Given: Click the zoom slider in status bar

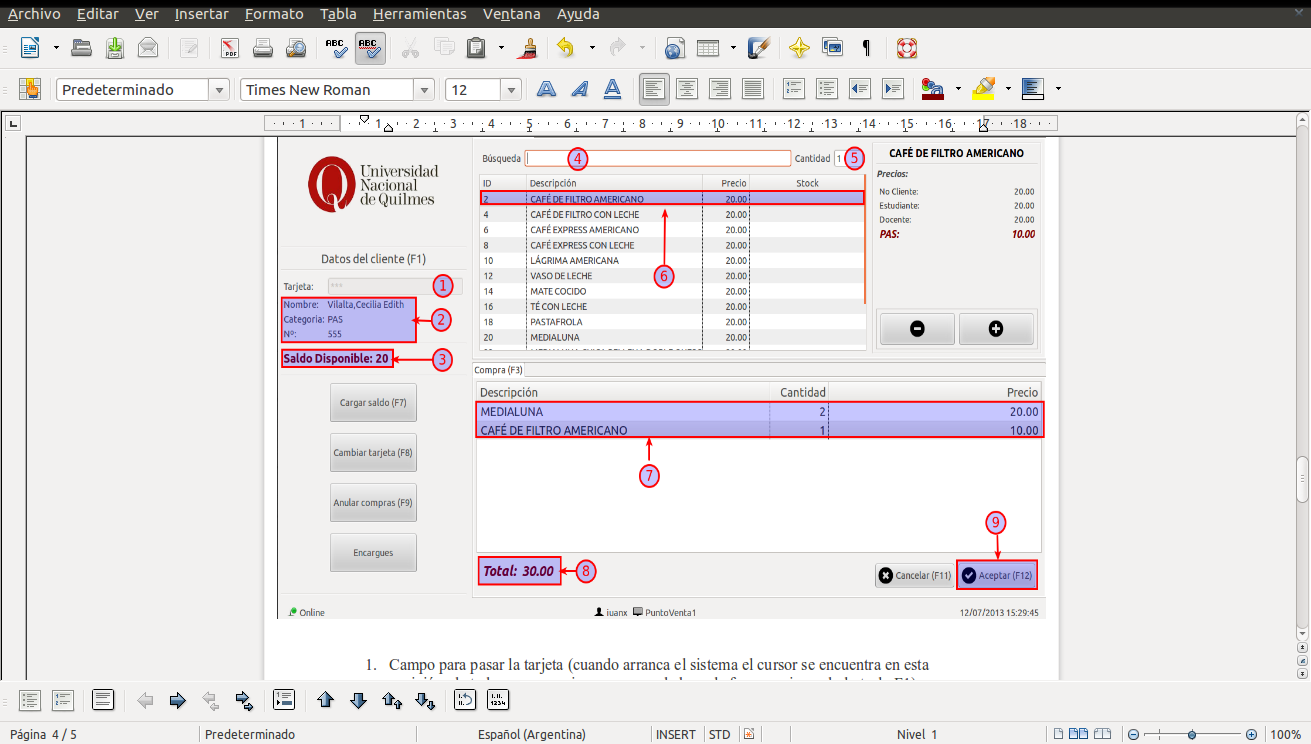Looking at the screenshot, I should [x=1194, y=734].
